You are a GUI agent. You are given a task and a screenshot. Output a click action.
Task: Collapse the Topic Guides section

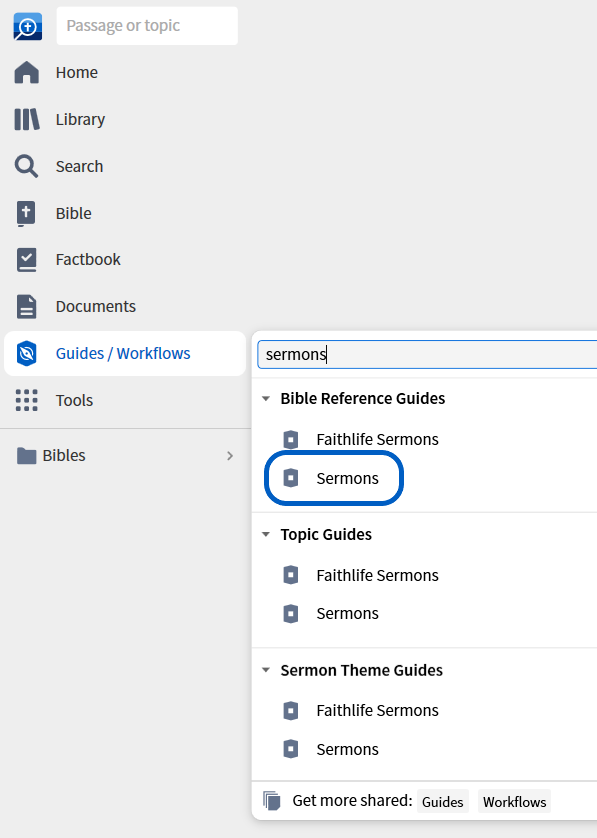(x=266, y=534)
